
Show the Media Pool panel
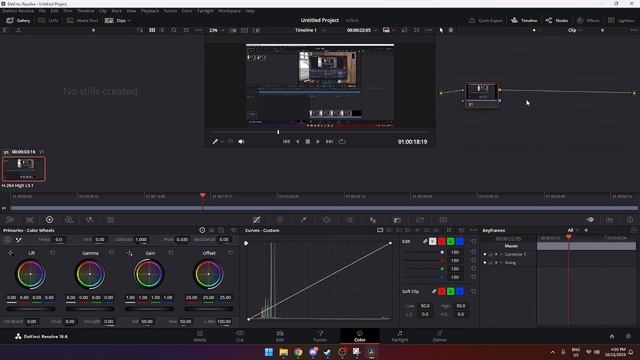tap(82, 20)
